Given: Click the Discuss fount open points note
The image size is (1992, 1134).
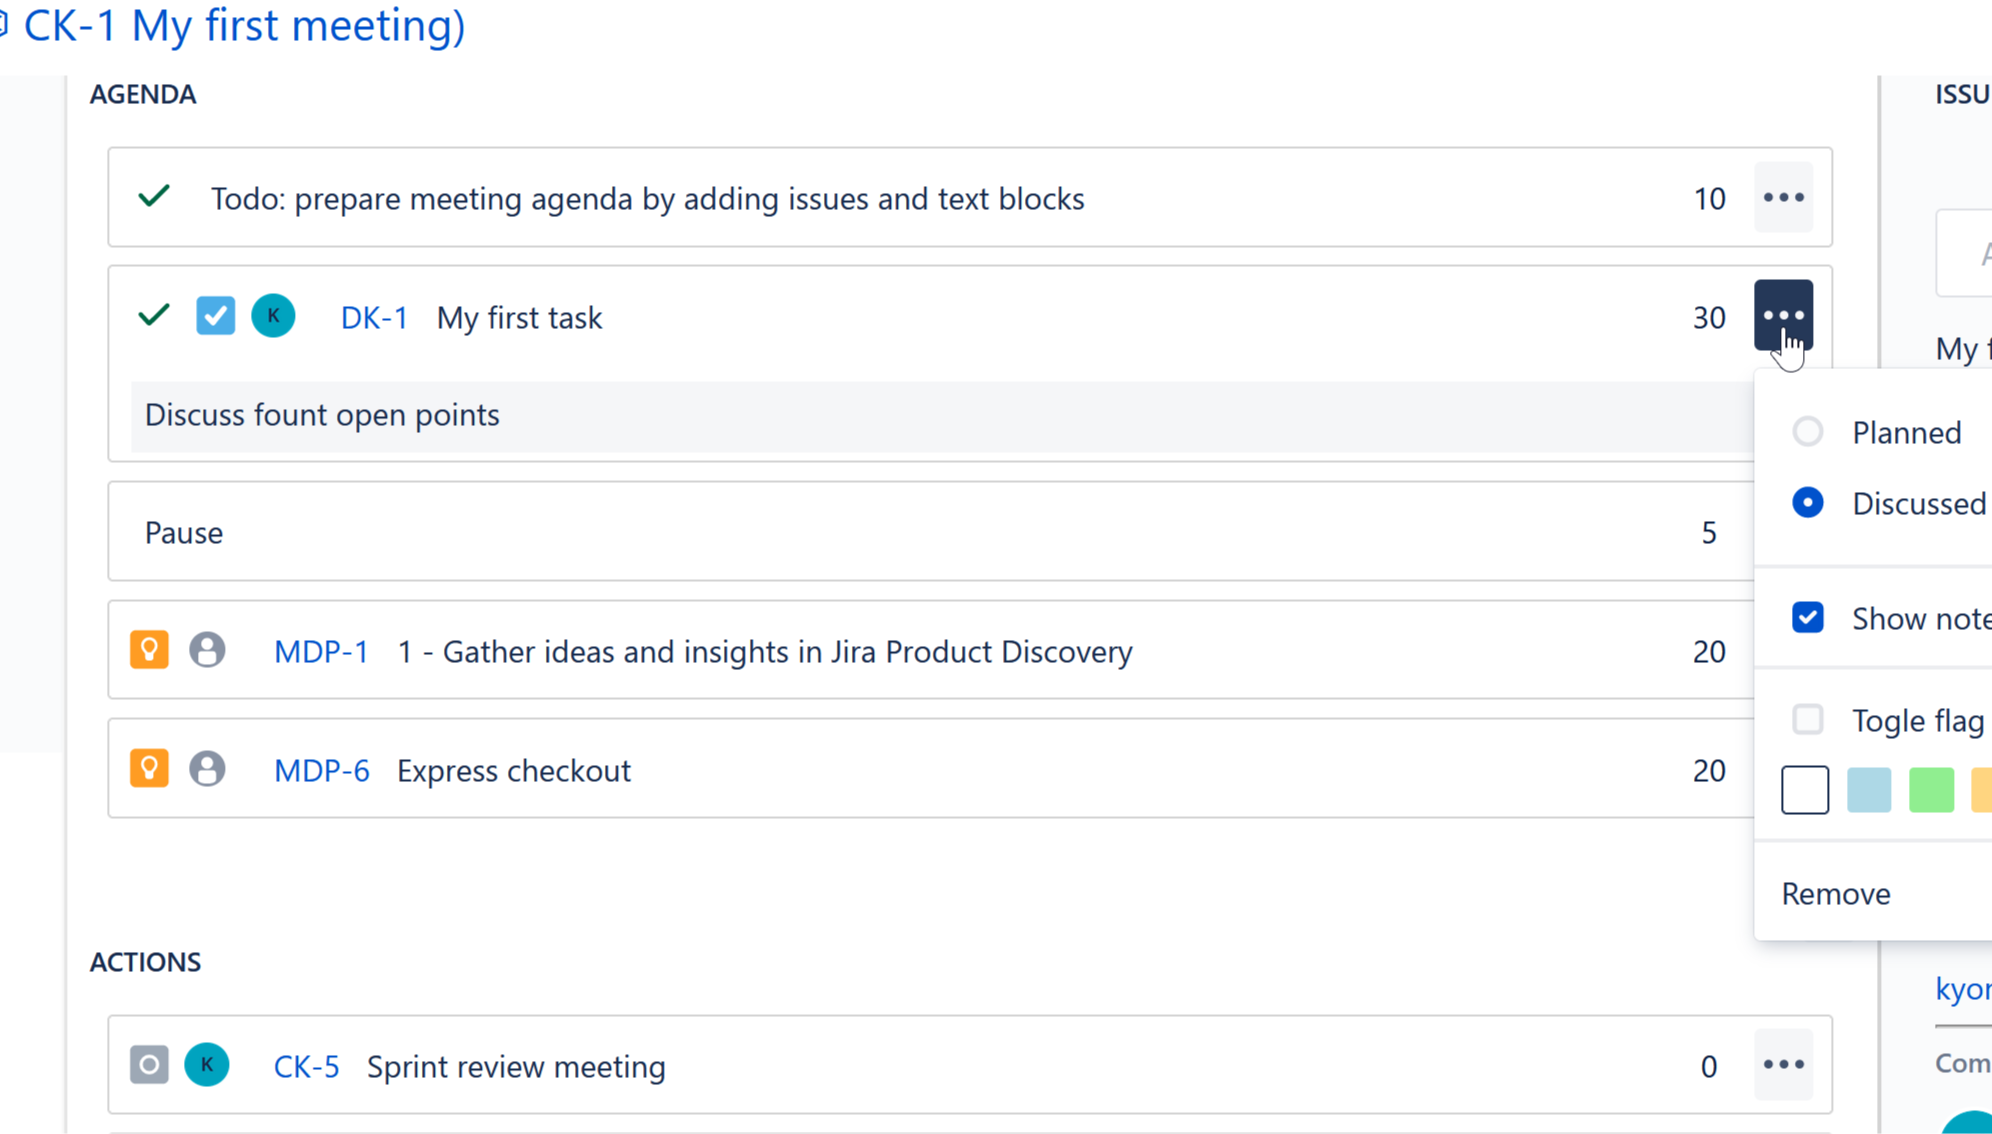Looking at the screenshot, I should click(x=322, y=415).
